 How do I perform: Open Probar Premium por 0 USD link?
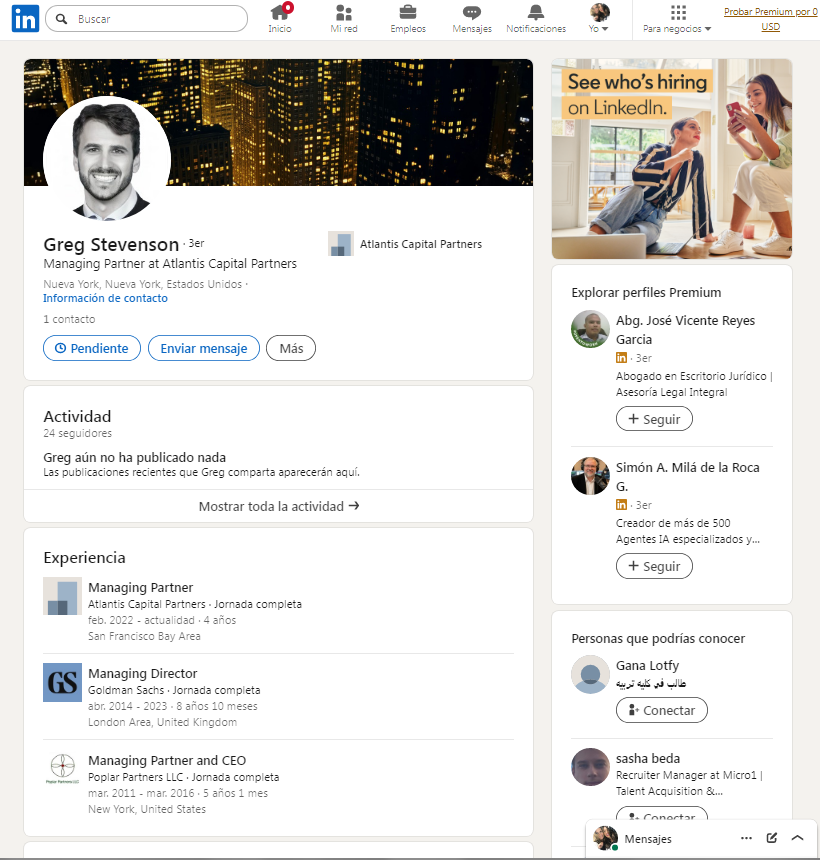[771, 19]
